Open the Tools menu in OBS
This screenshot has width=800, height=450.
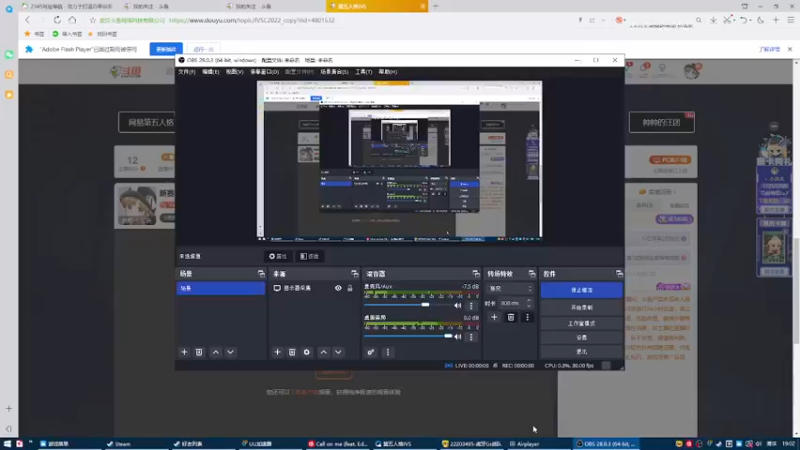[x=363, y=72]
